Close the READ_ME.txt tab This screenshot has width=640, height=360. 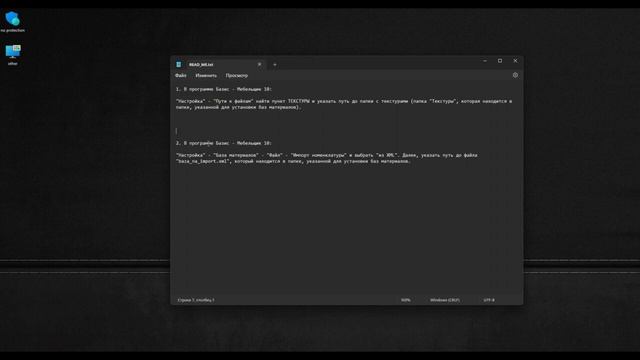click(260, 64)
